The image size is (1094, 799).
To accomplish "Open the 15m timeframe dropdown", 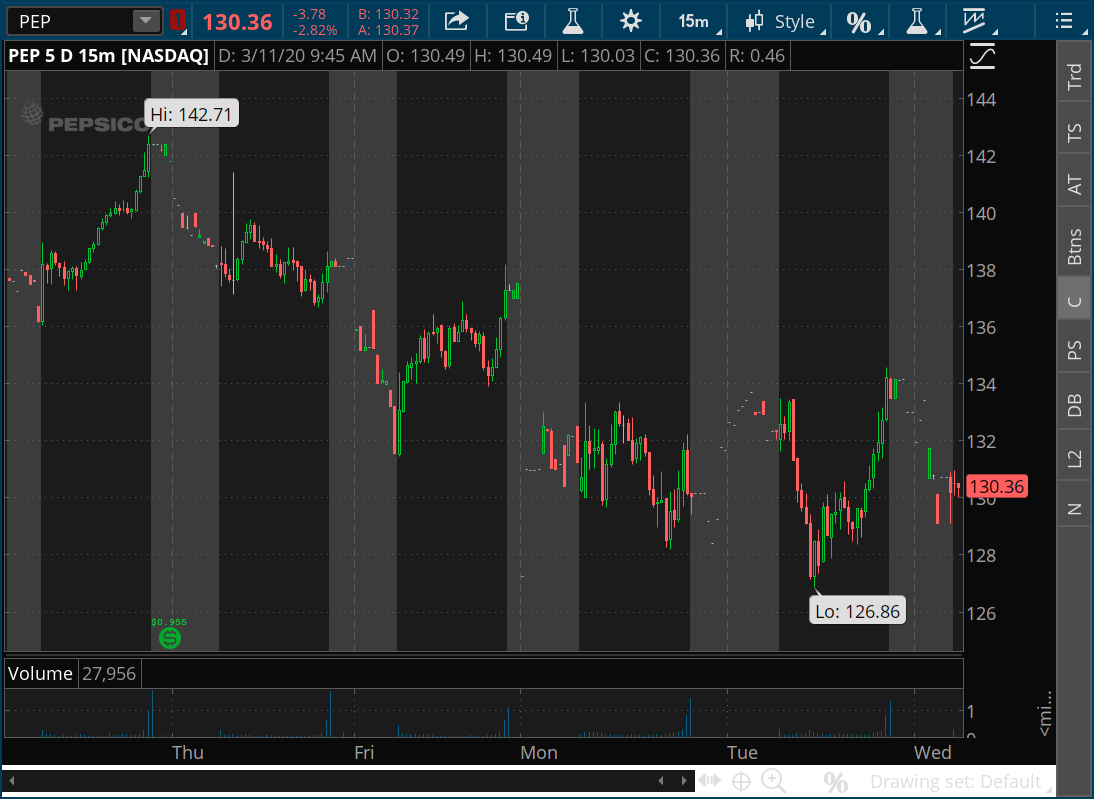I will click(x=697, y=21).
